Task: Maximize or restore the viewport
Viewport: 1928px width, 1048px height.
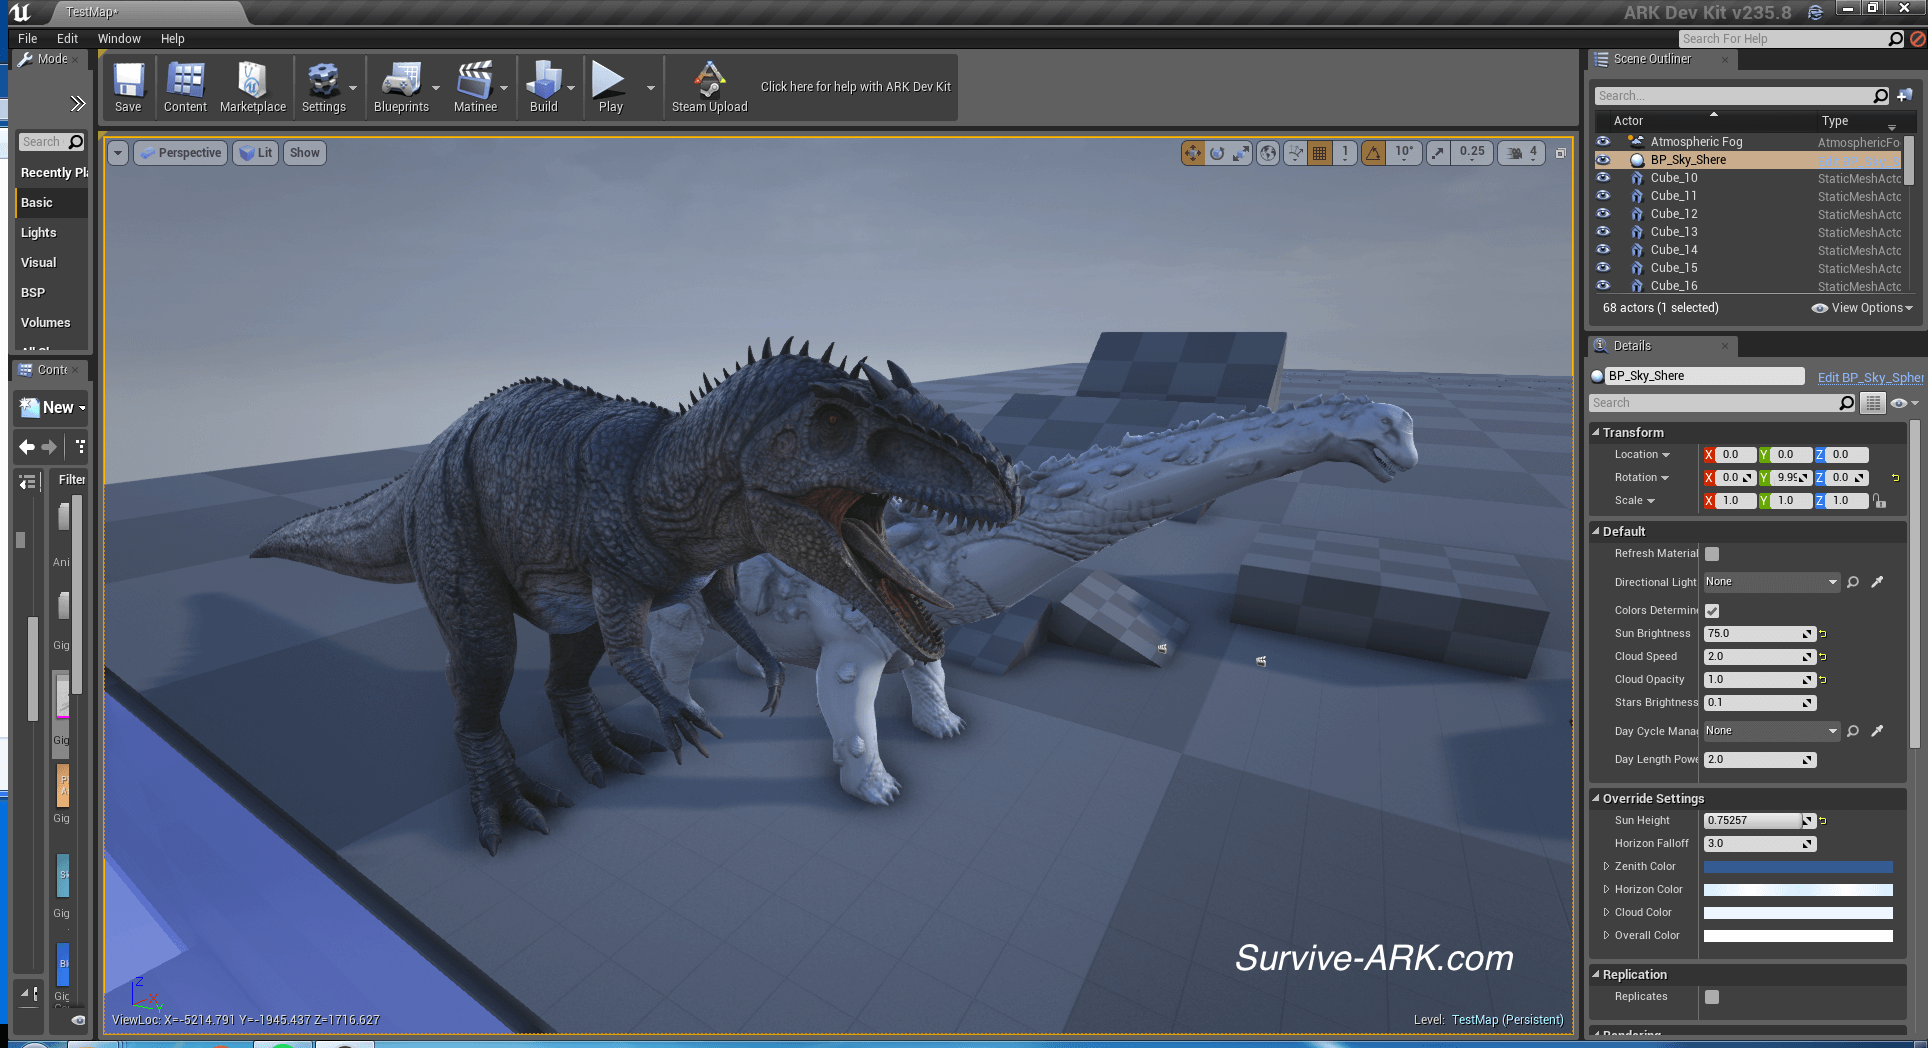Action: pos(1560,153)
